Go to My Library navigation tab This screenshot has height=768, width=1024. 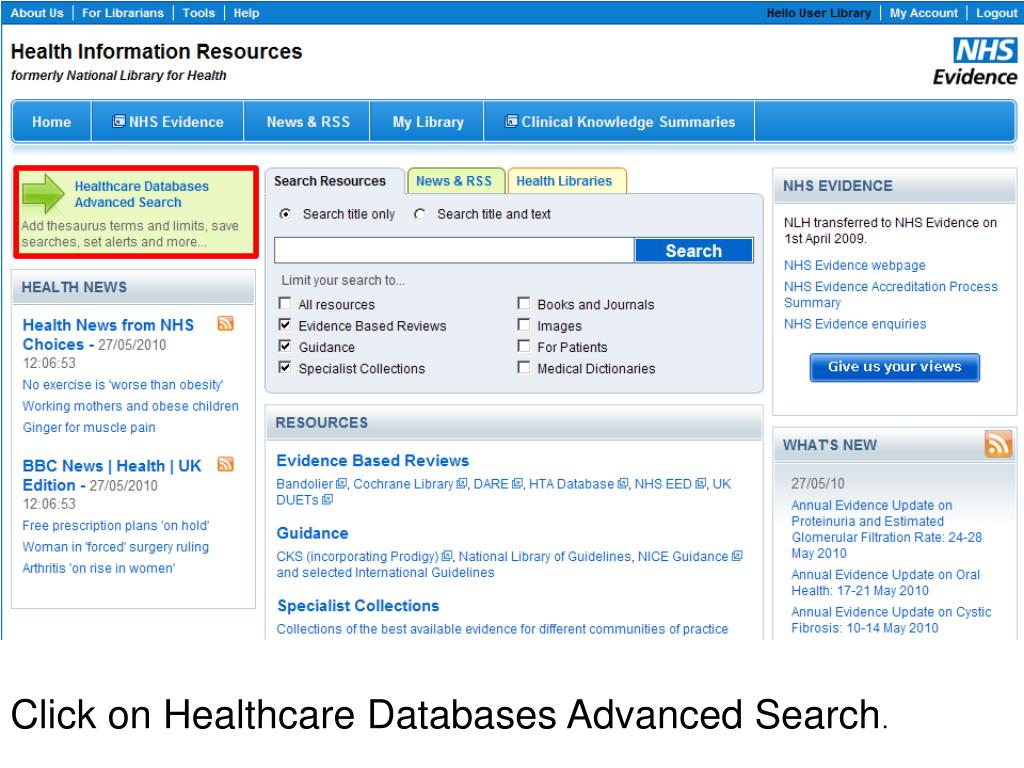(428, 121)
